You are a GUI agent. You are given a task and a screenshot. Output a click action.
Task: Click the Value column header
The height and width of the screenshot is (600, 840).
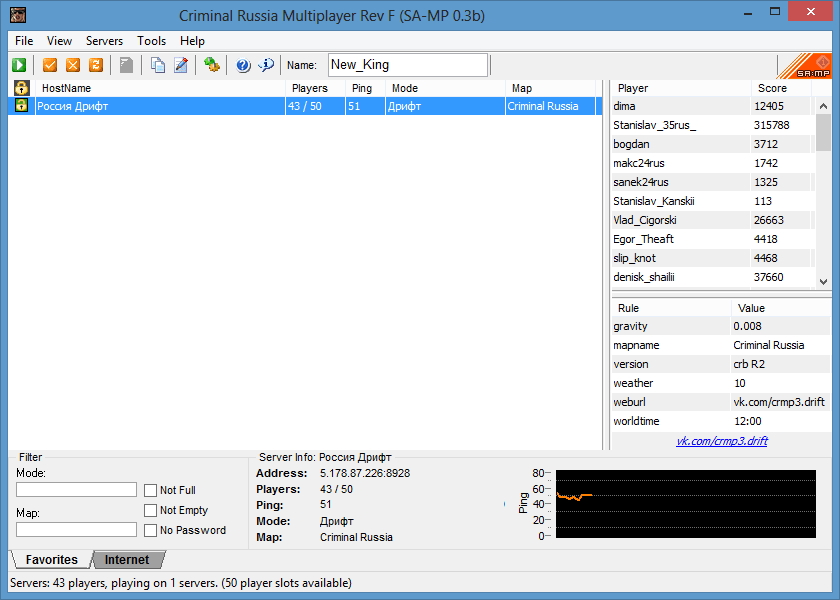click(x=781, y=308)
